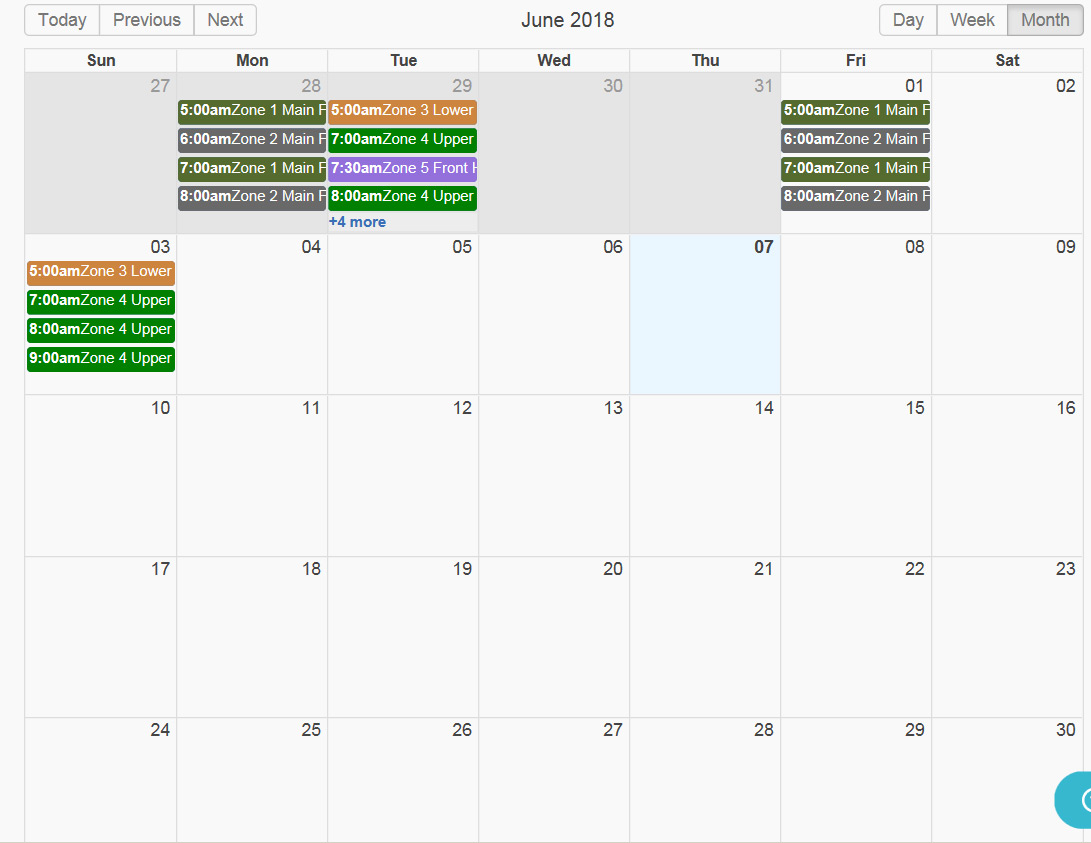
Task: Open 5:00am Zone 1 Main event on Mon 28
Action: (252, 111)
